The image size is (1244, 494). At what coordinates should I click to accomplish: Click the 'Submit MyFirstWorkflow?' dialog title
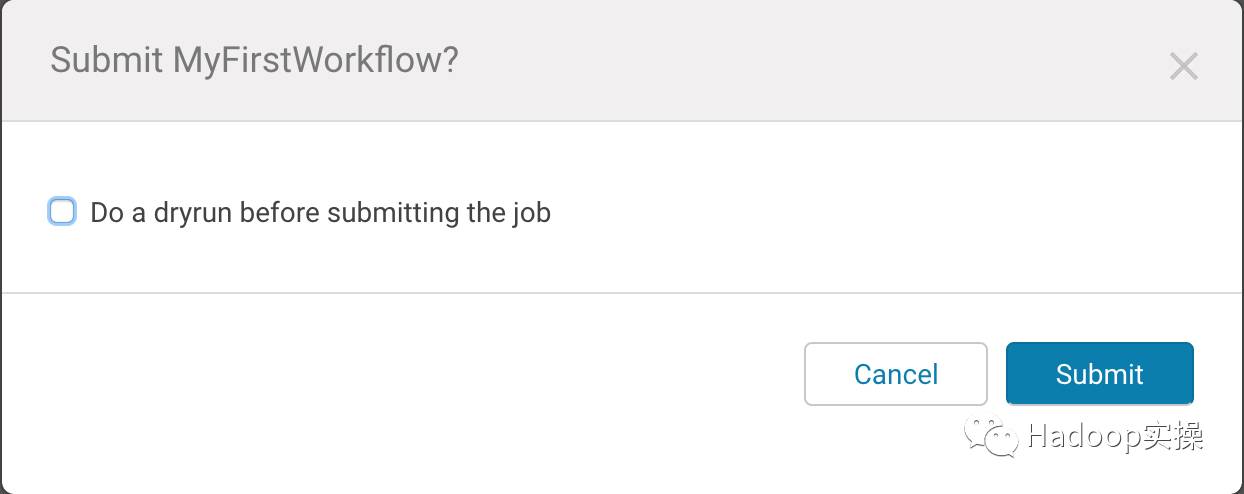click(254, 60)
